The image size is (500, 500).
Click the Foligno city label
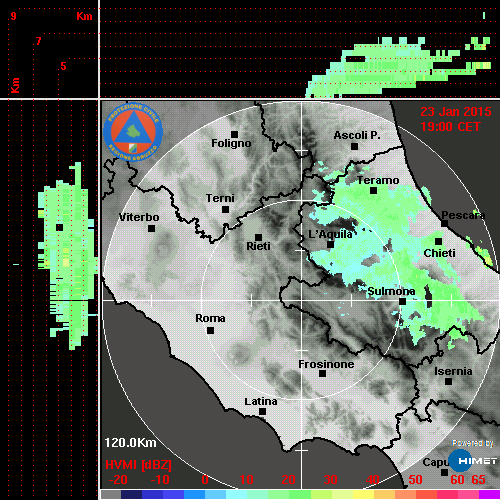pyautogui.click(x=231, y=143)
